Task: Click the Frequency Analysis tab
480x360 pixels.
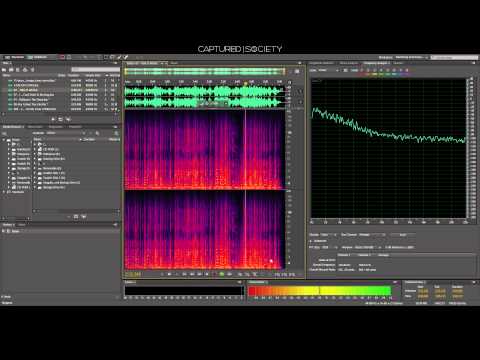Action: 377,63
